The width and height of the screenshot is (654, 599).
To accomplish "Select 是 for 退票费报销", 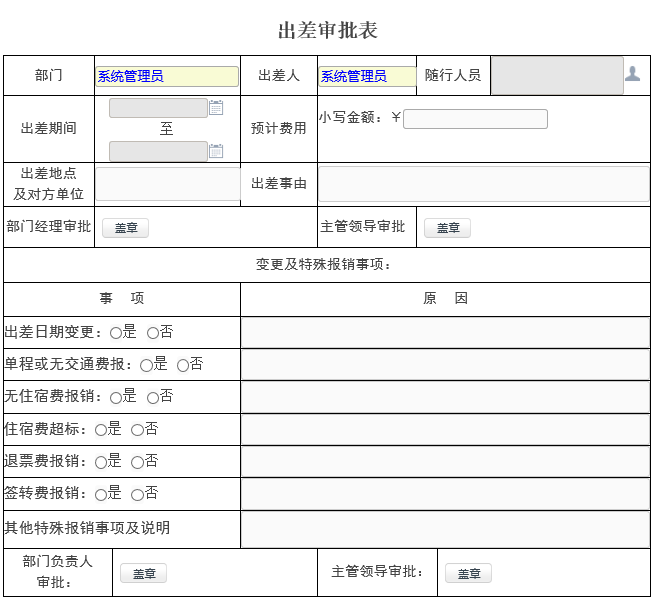I will click(101, 462).
